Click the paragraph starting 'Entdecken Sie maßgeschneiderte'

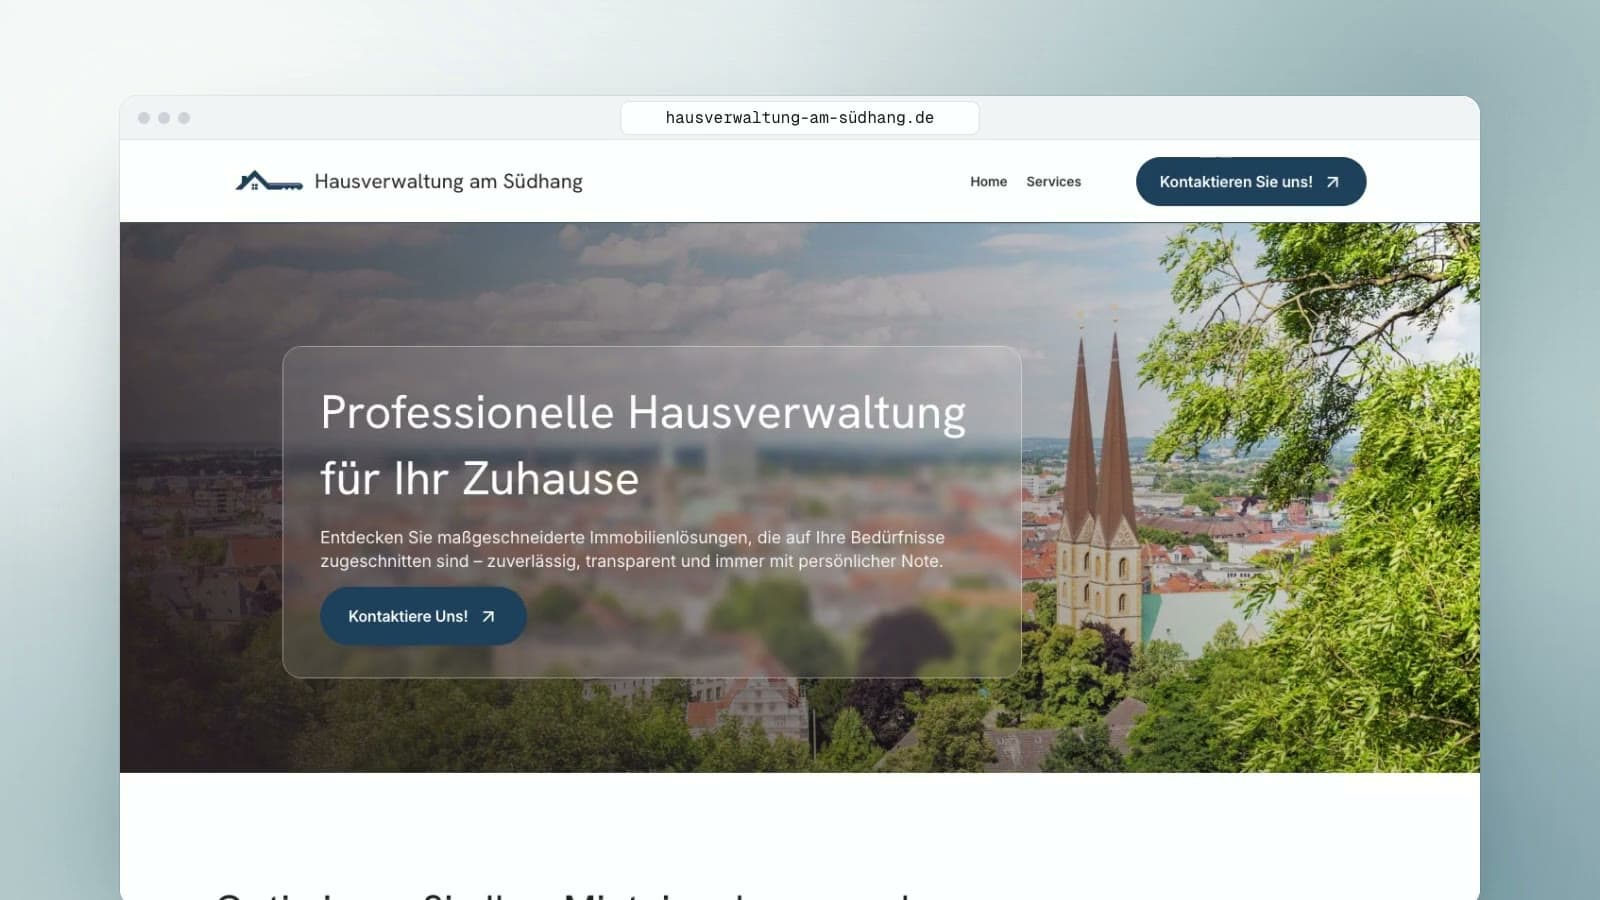pos(632,549)
